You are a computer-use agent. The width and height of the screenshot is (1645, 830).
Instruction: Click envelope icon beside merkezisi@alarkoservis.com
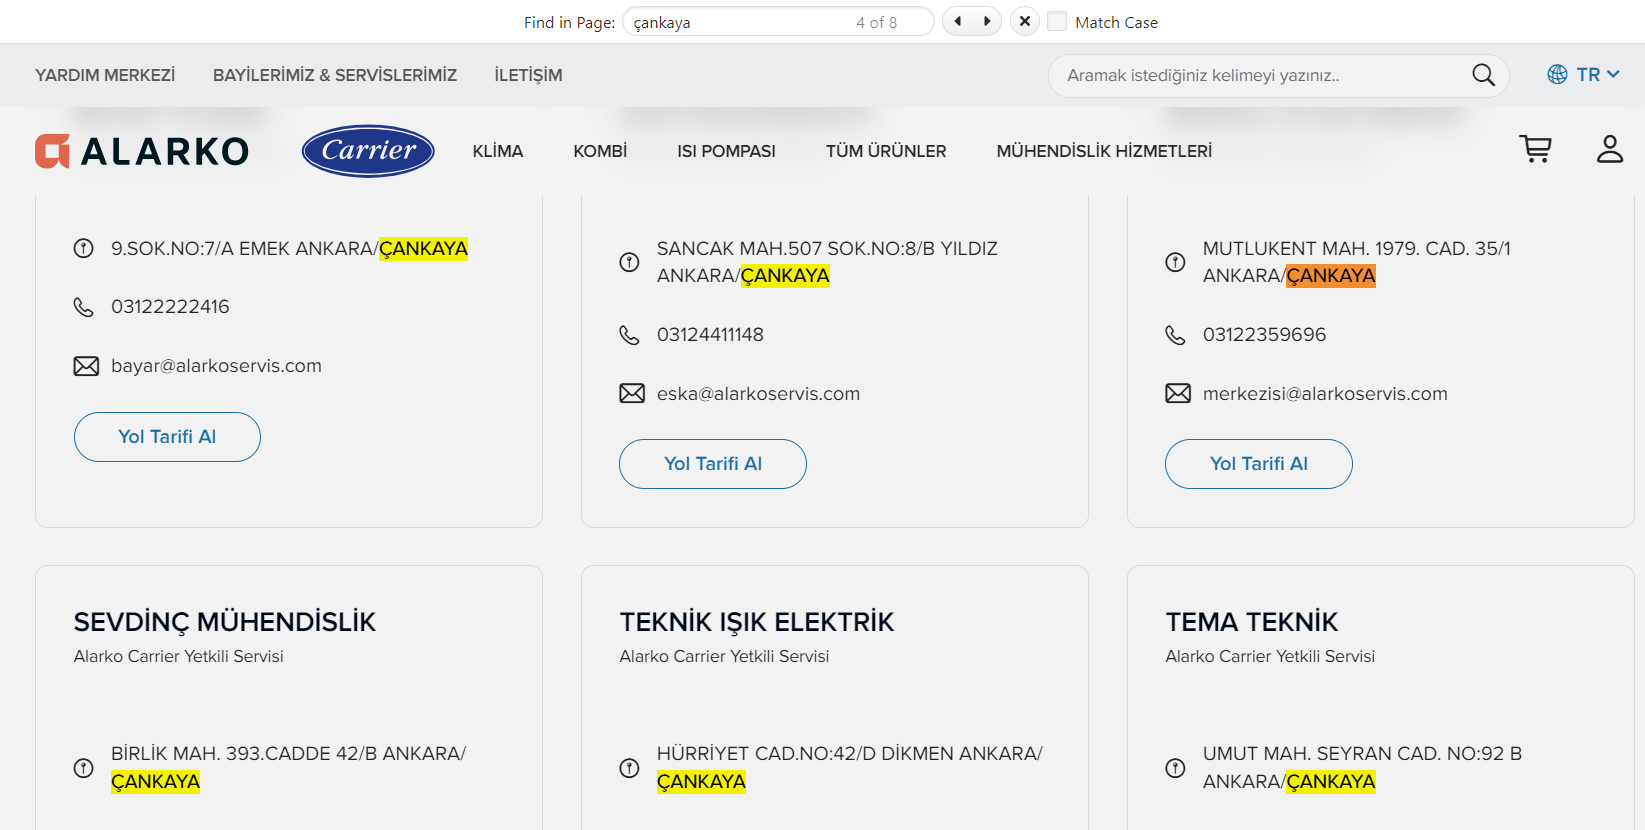pyautogui.click(x=1178, y=393)
